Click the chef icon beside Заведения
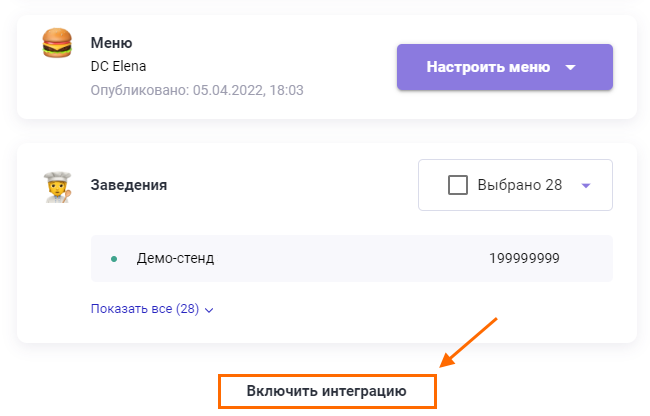The image size is (650, 416). pos(57,186)
